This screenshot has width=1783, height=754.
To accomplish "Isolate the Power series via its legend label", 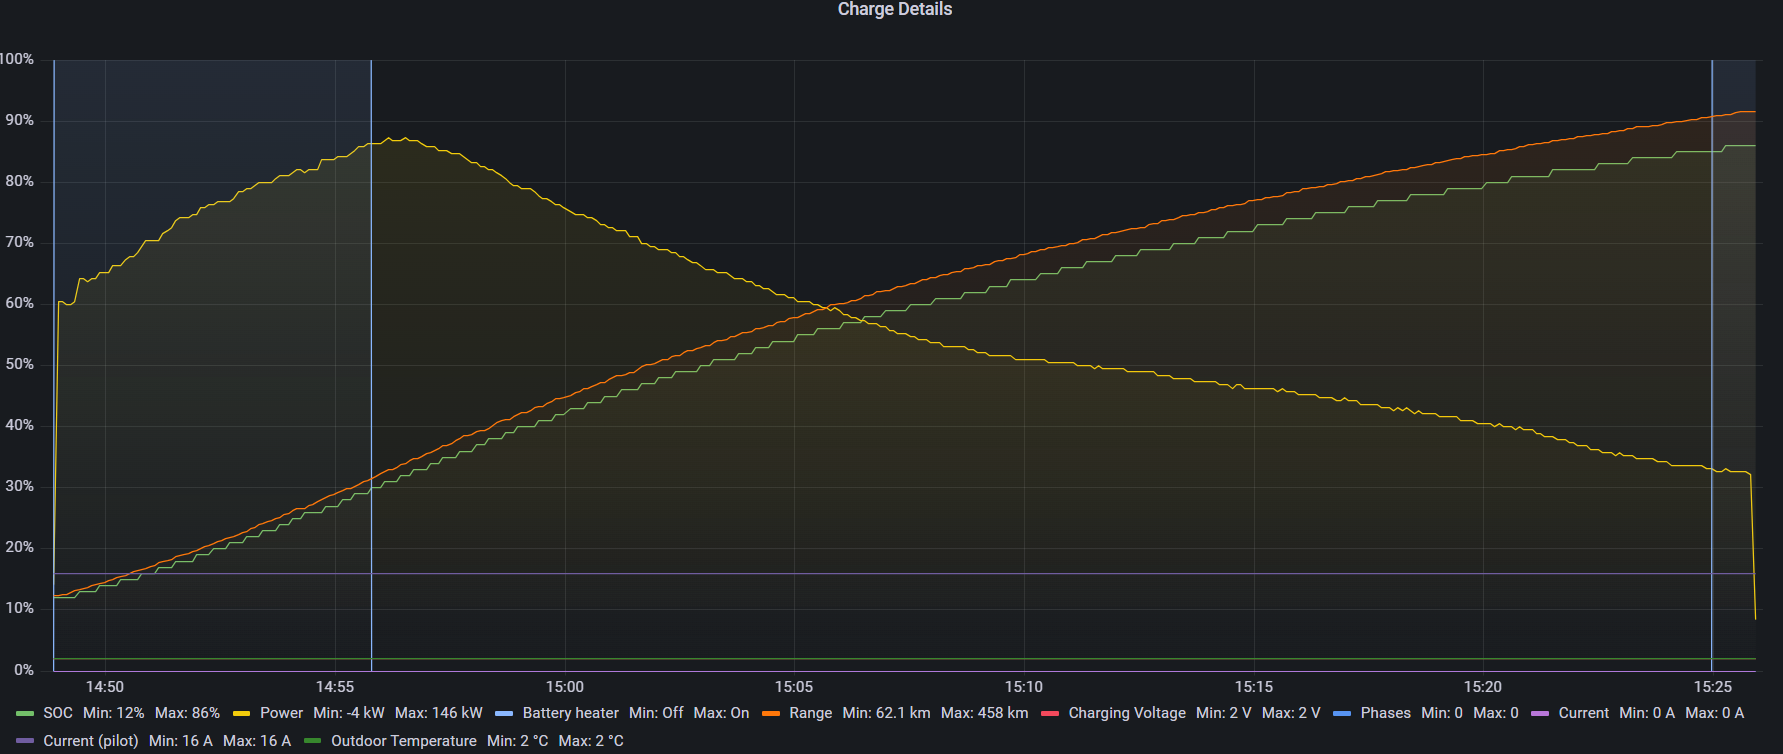I will (x=281, y=713).
